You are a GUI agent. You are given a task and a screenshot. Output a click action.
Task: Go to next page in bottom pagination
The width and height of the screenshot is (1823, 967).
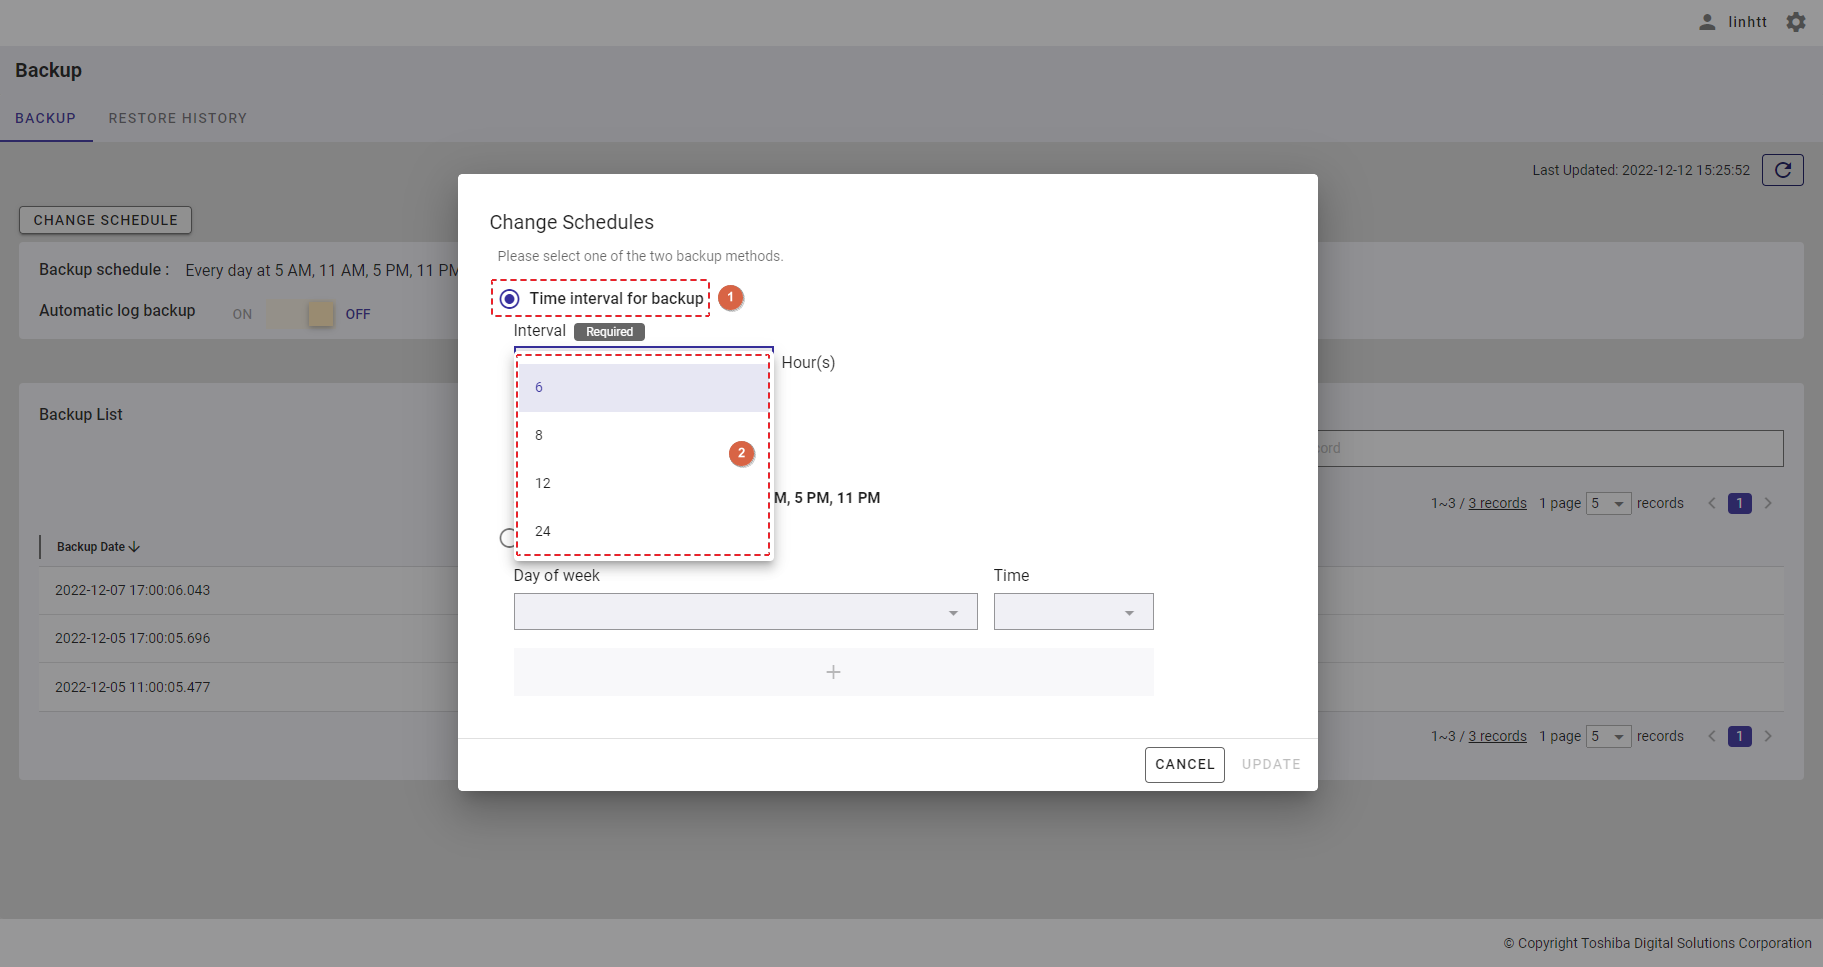(x=1768, y=736)
